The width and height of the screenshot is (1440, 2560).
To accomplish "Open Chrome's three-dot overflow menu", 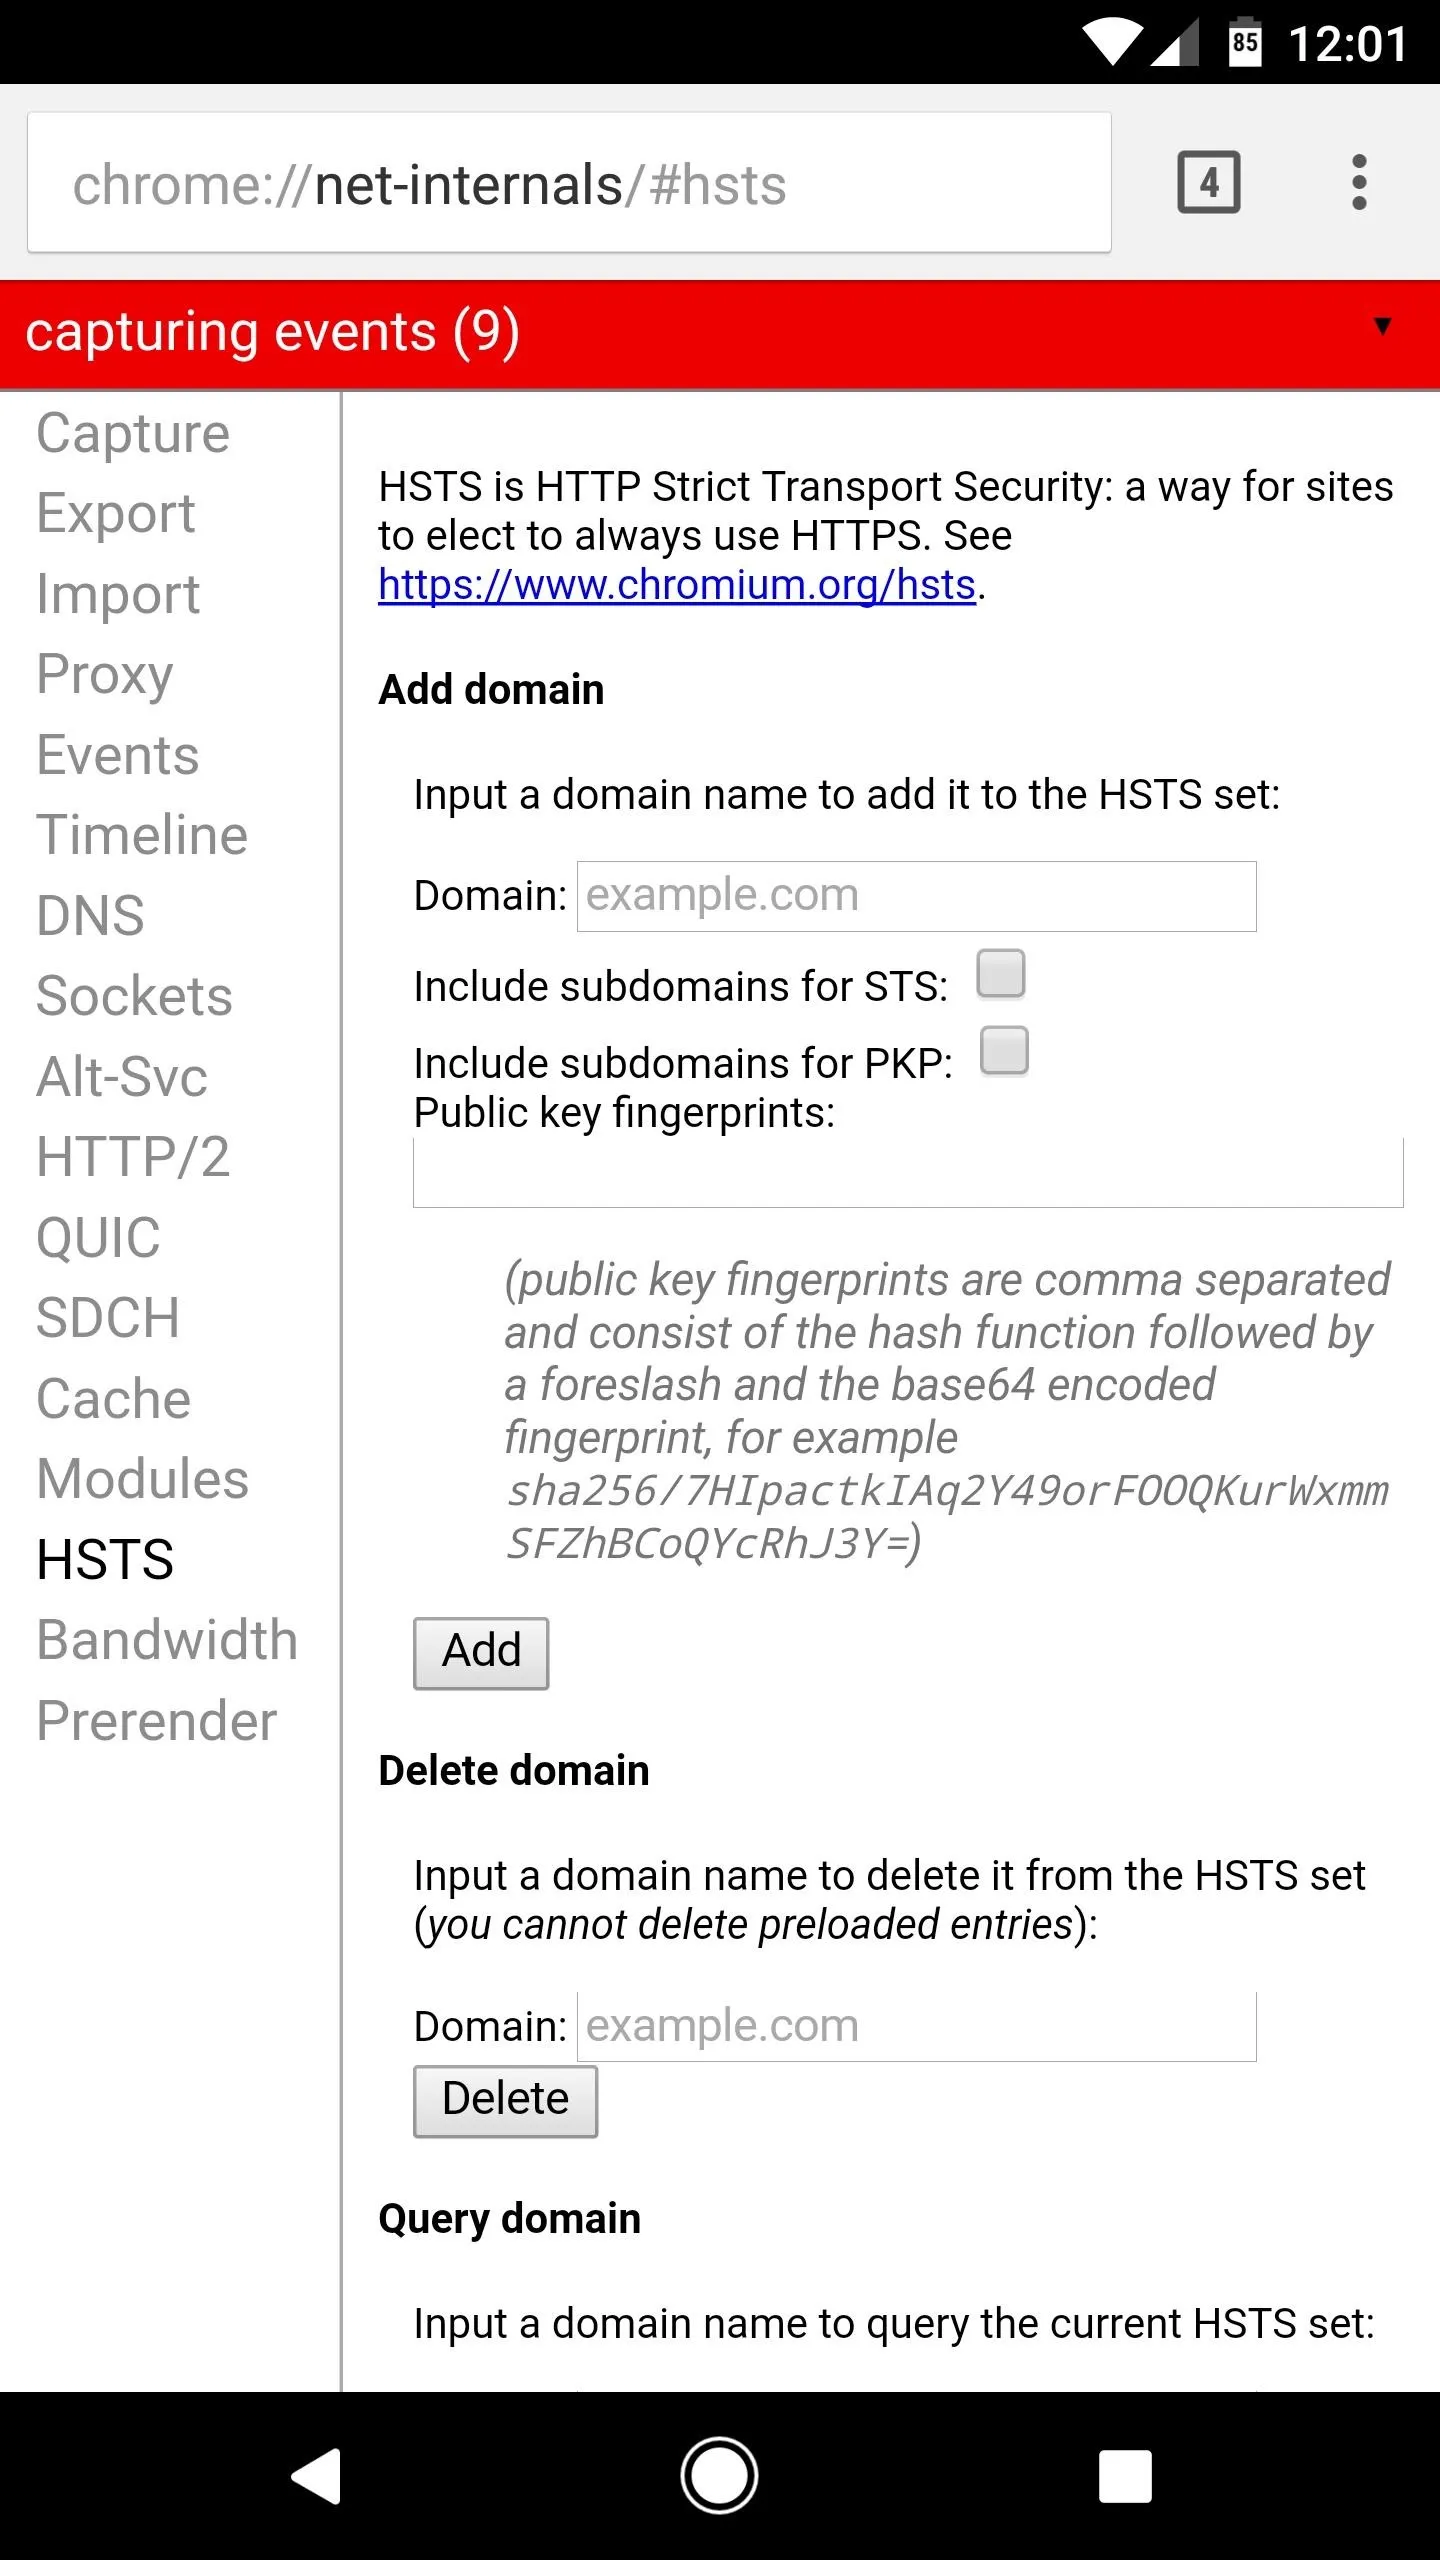I will (x=1358, y=183).
